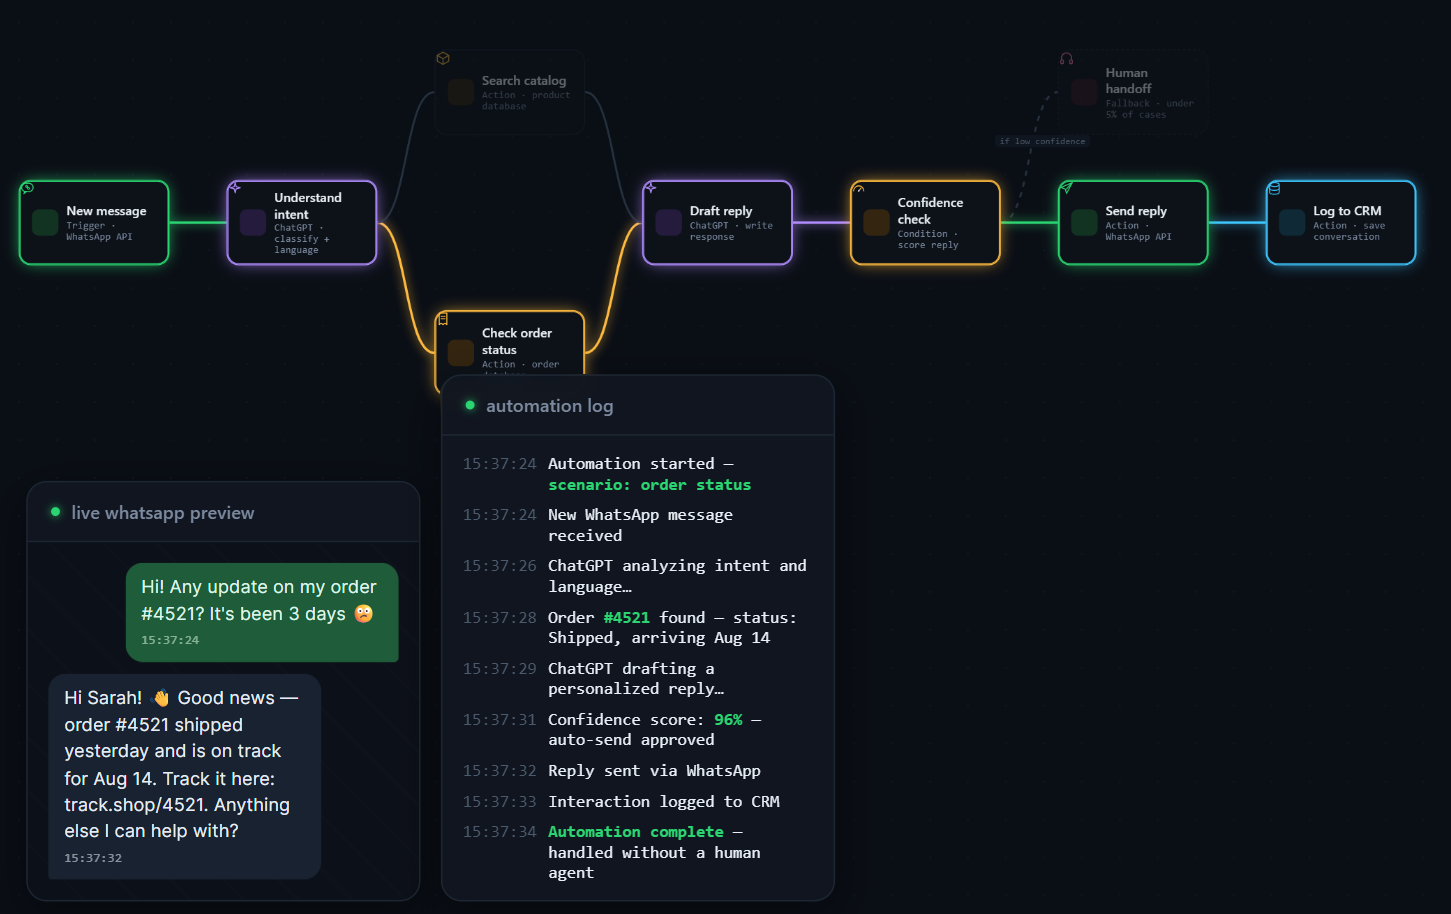Click the green '#4521' order number in log
Screen dimensions: 1451x914
point(626,618)
